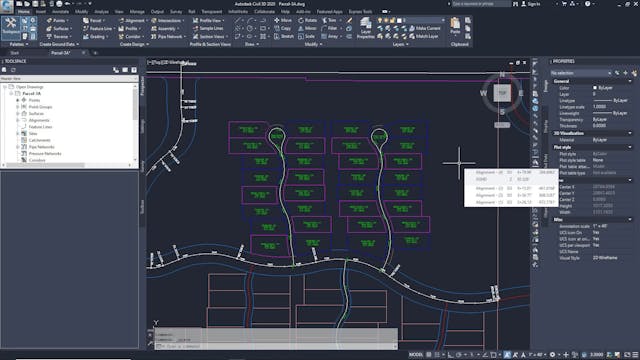Click the Feature Line tool
The image size is (640, 360).
[98, 29]
